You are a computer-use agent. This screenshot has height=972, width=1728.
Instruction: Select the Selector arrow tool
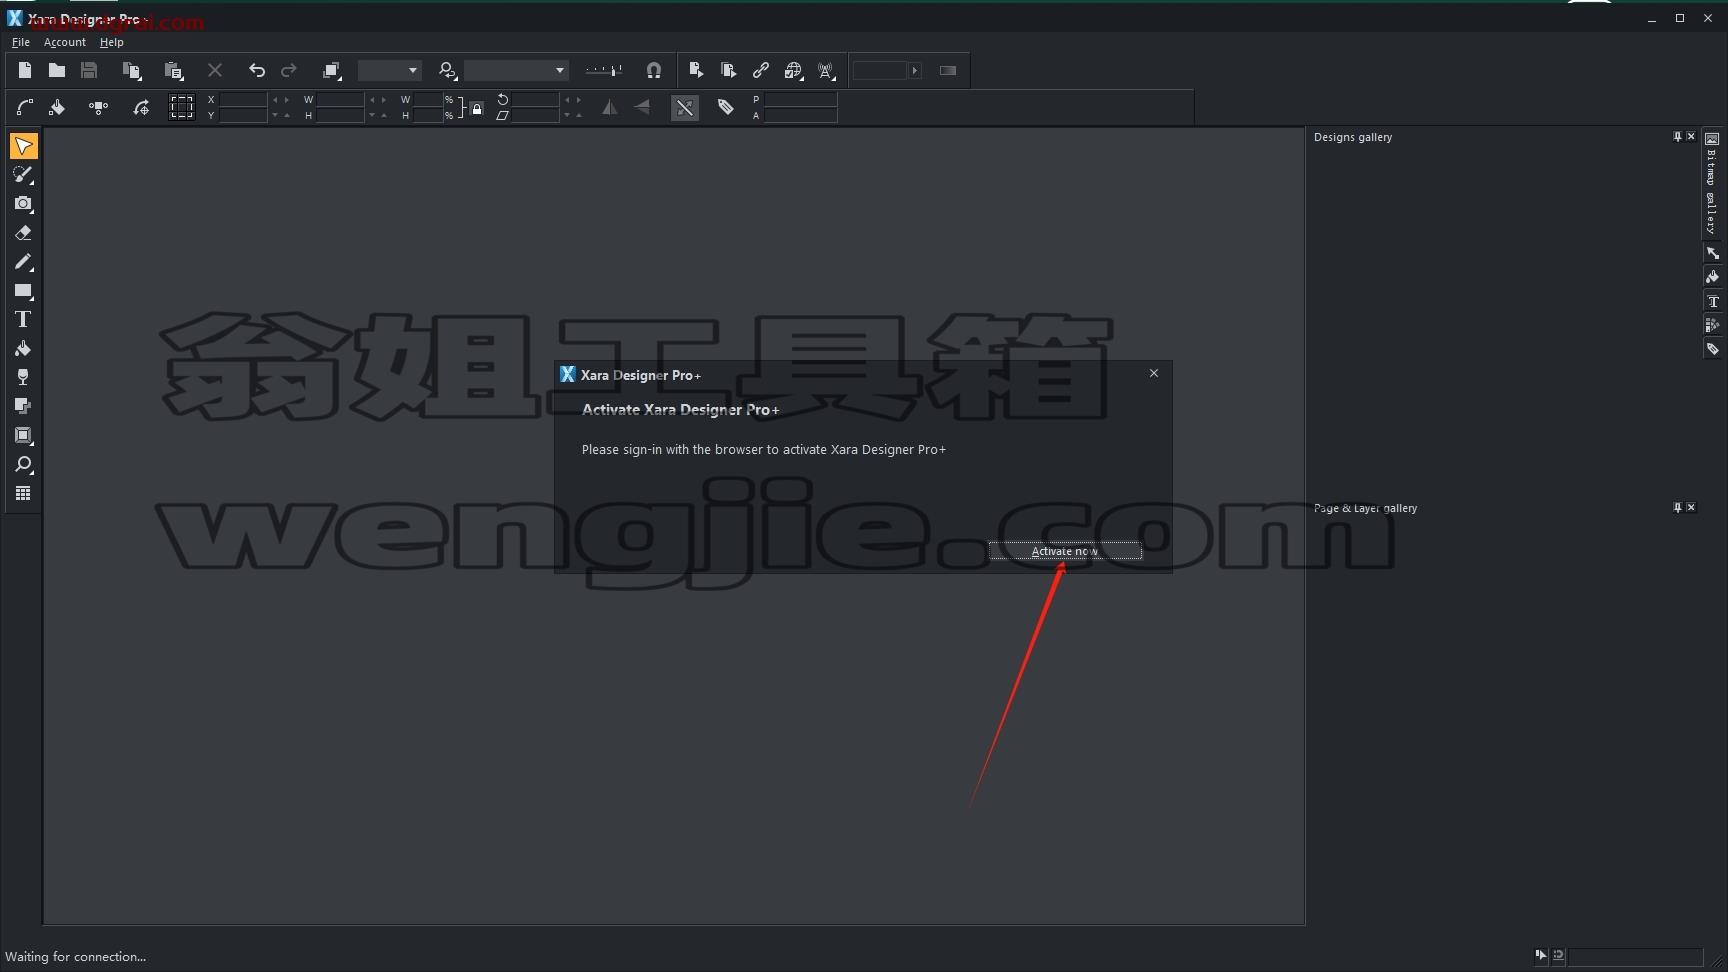(23, 146)
